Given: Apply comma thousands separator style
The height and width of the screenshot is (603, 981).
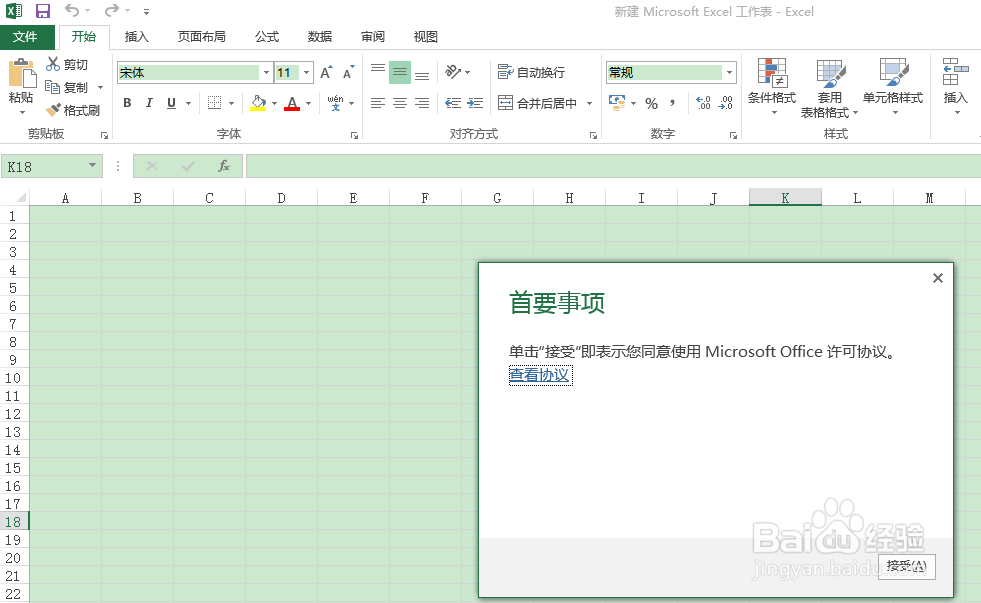Looking at the screenshot, I should tap(673, 103).
